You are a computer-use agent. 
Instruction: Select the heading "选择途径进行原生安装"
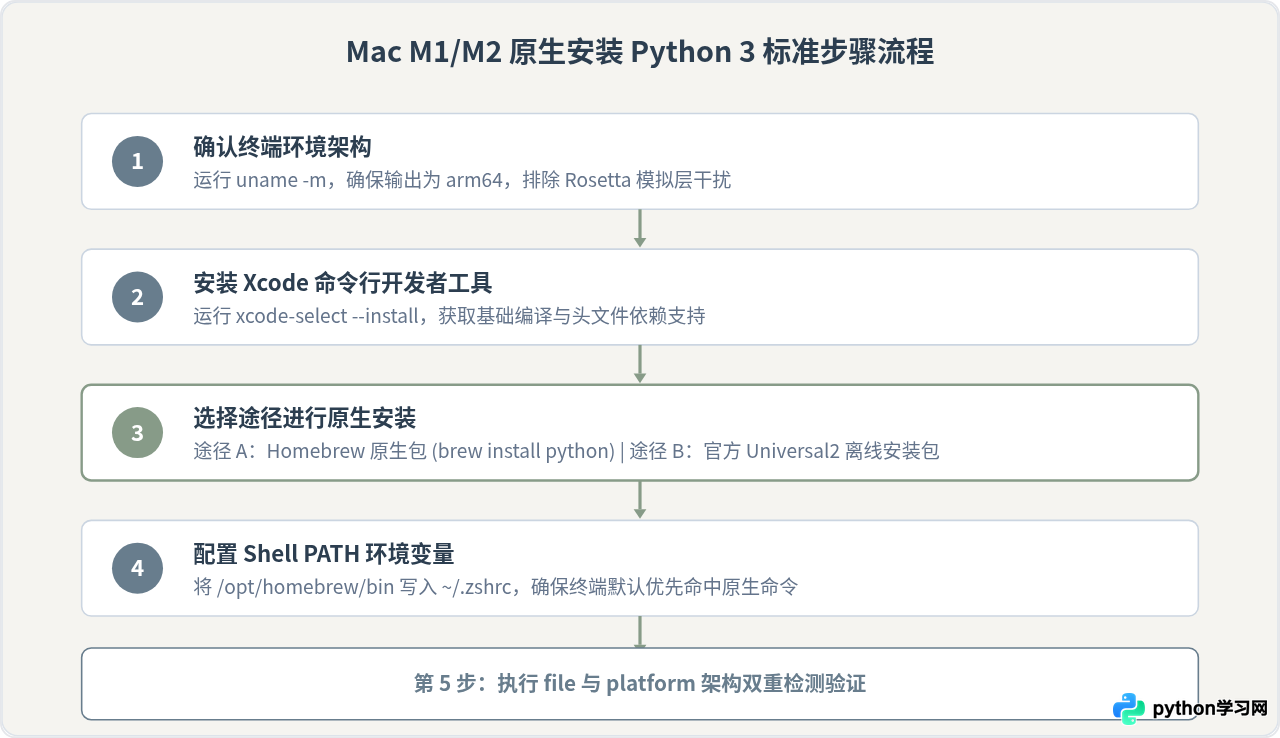pyautogui.click(x=304, y=419)
